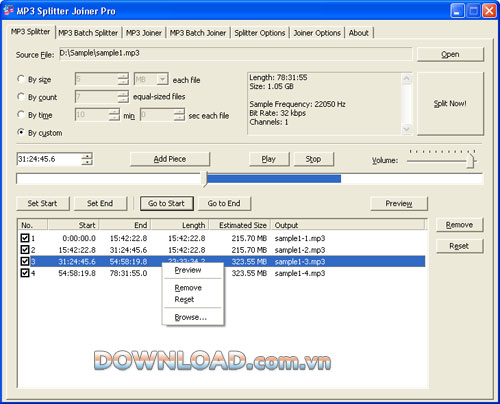Uncheck the checkbox for piece 4
Viewport: 500px width, 404px height.
[x=25, y=273]
